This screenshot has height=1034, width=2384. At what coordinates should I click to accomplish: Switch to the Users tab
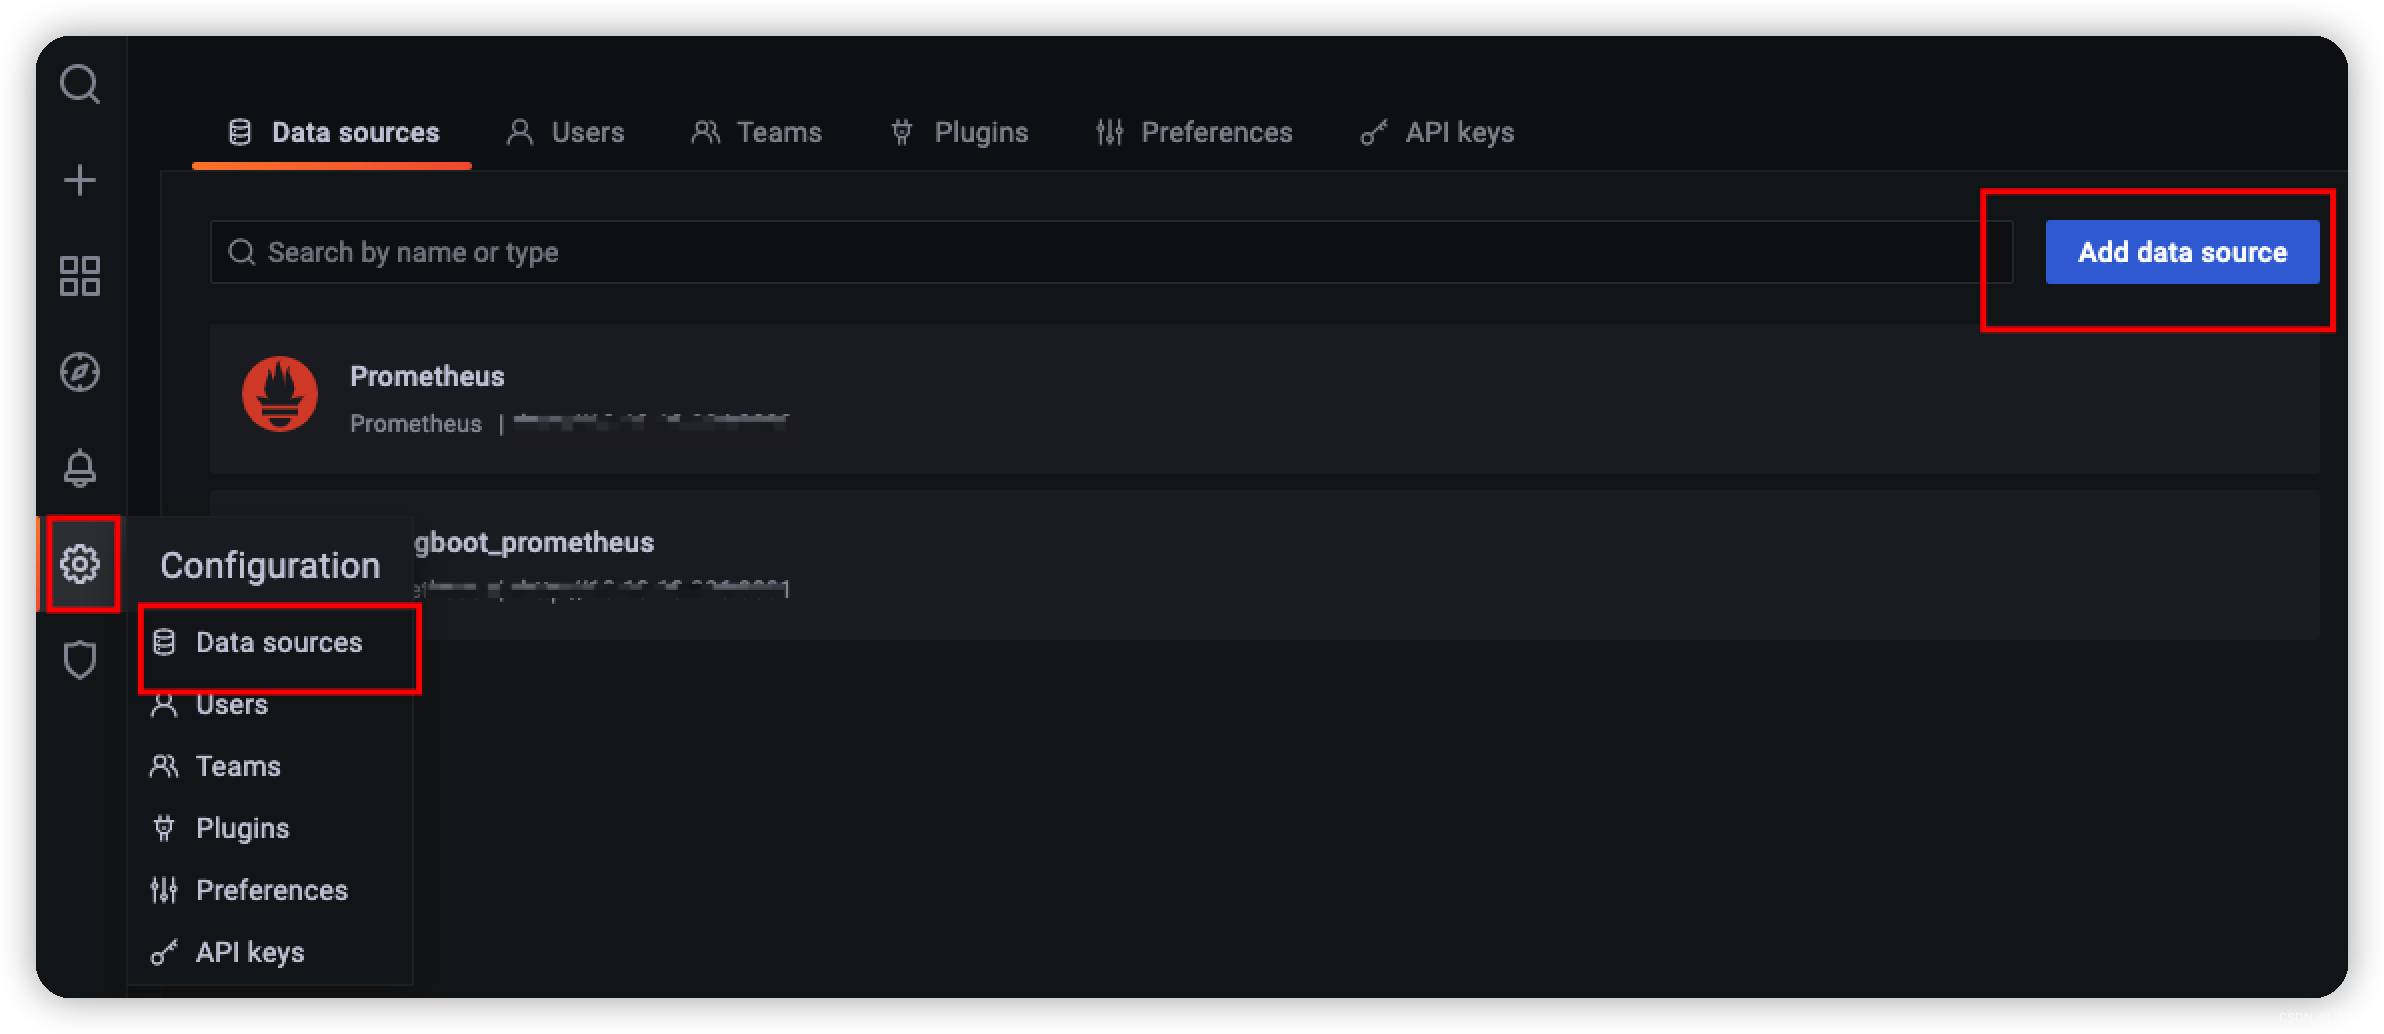[x=565, y=132]
